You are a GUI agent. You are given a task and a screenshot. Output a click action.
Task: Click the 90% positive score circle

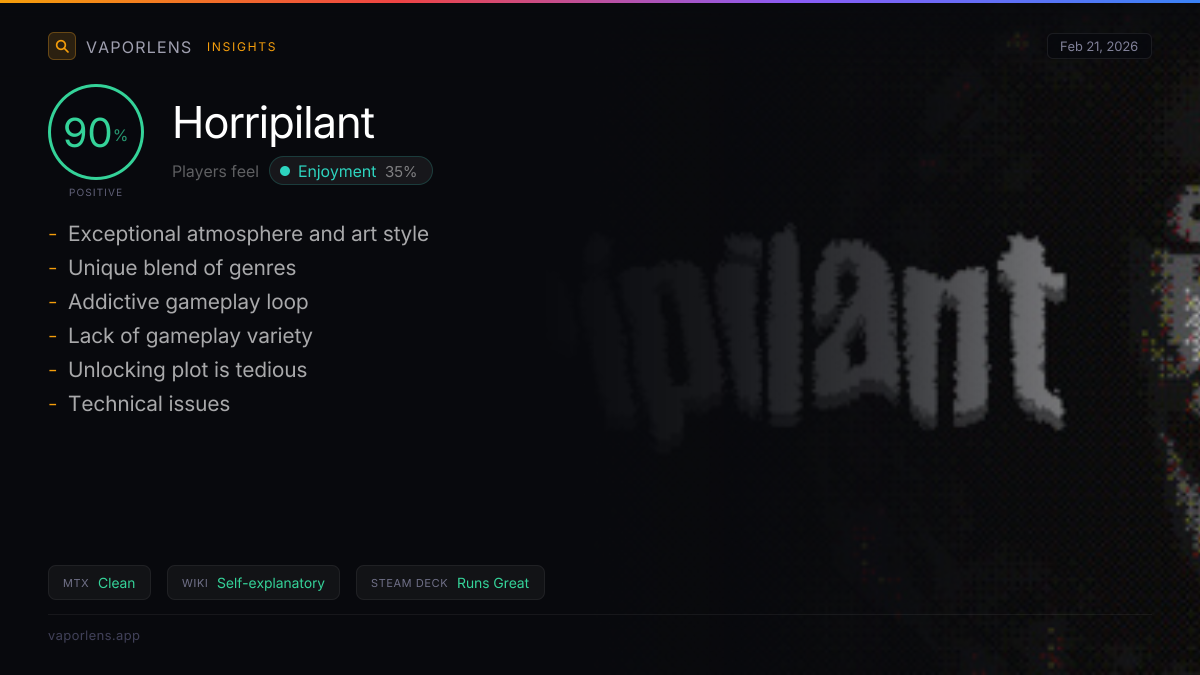click(x=96, y=132)
